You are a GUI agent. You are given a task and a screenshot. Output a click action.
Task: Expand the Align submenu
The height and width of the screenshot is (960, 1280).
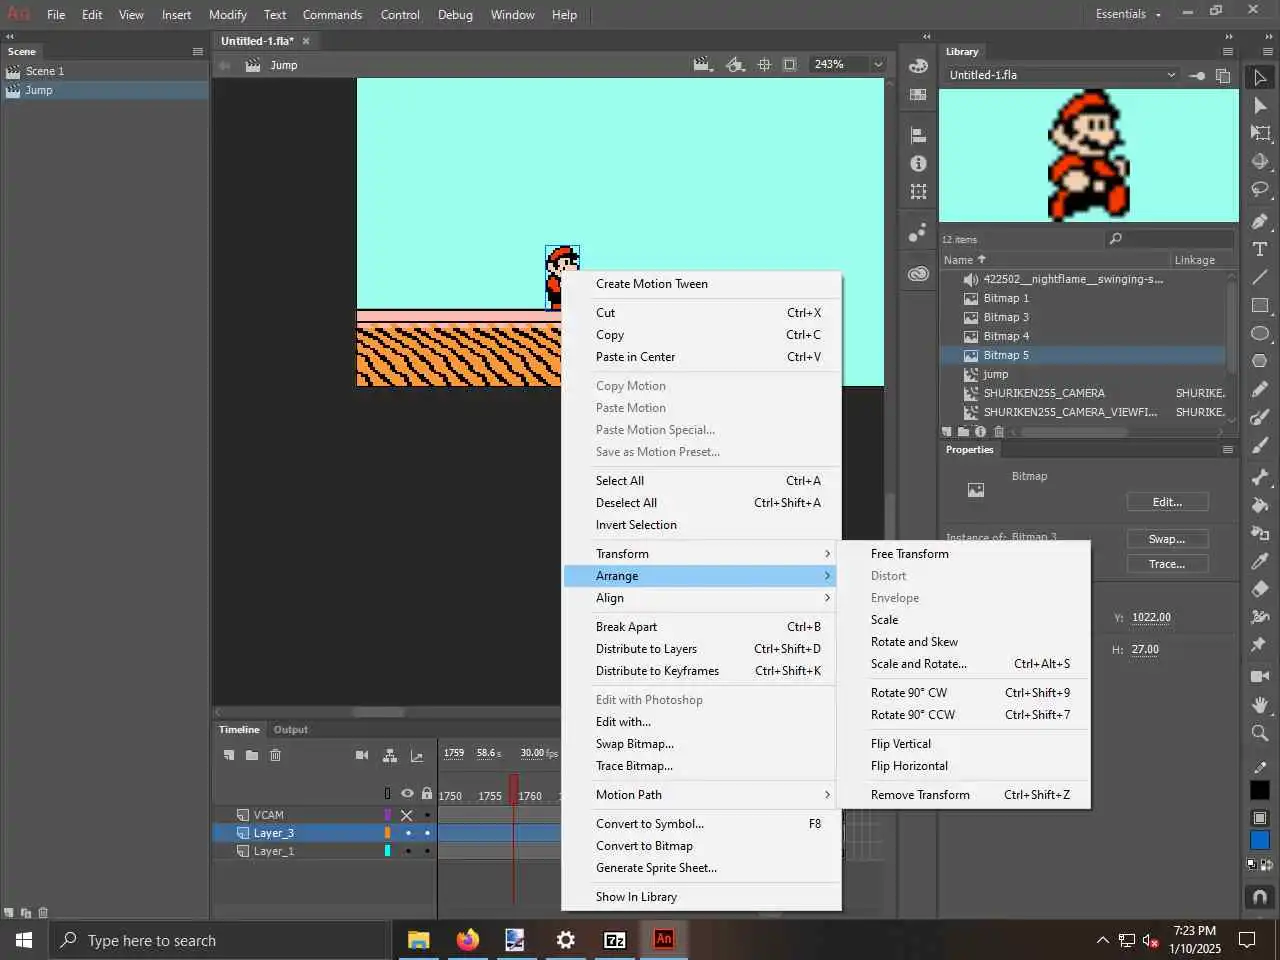point(701,598)
